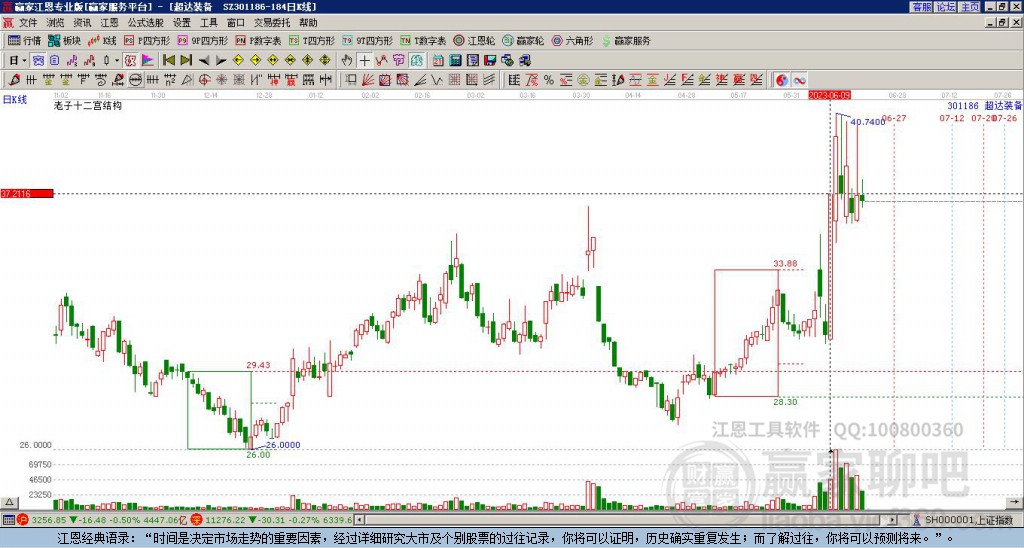Click the 主页 homepage button
Image resolution: width=1024 pixels, height=548 pixels.
tap(969, 7)
